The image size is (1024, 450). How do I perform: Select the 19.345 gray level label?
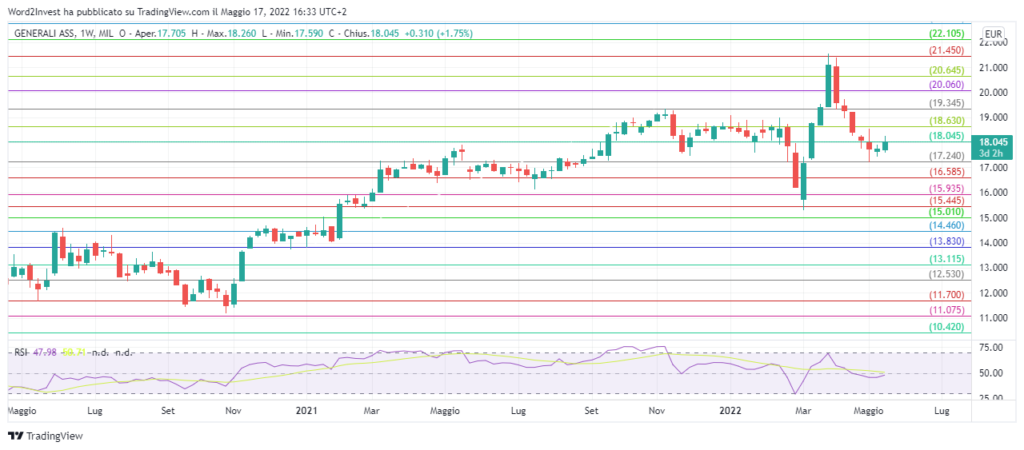(x=945, y=103)
